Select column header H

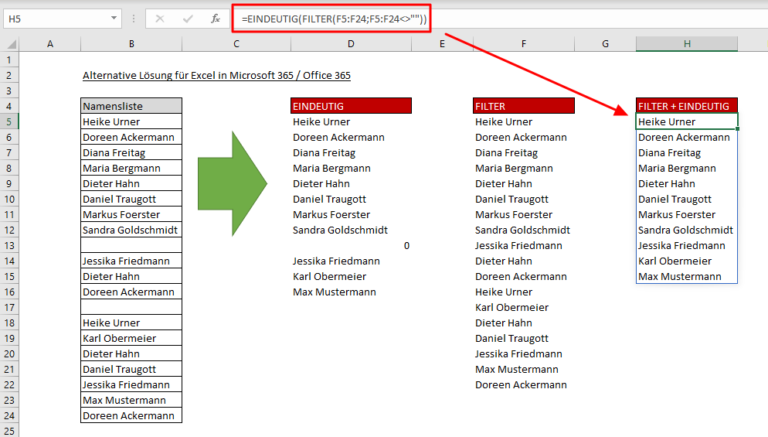pos(687,43)
